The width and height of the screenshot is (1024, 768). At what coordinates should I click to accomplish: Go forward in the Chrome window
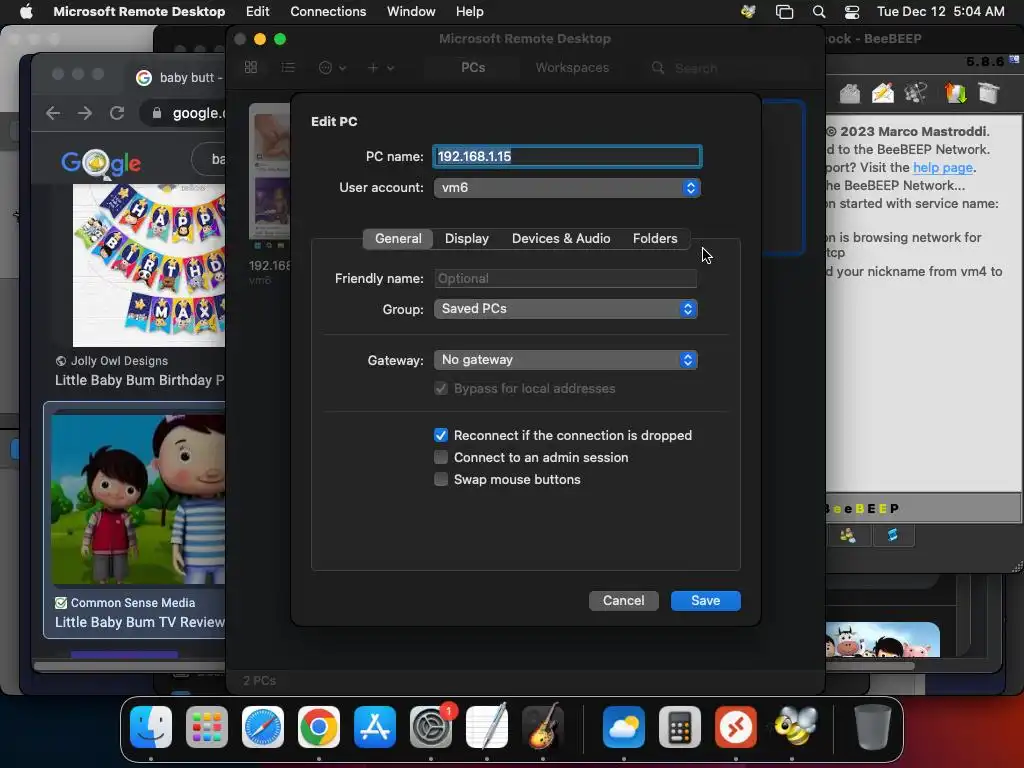(85, 113)
